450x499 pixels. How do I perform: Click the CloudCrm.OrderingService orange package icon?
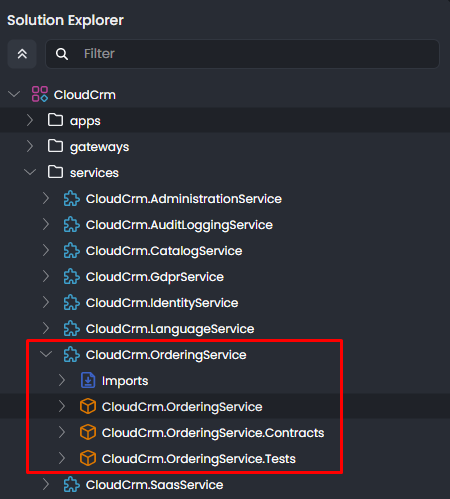[x=88, y=406]
